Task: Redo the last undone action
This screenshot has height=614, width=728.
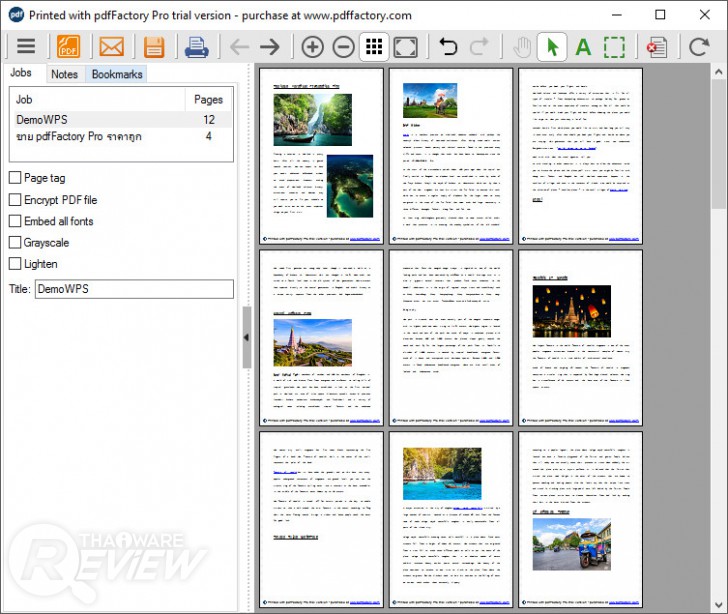Action: (479, 46)
